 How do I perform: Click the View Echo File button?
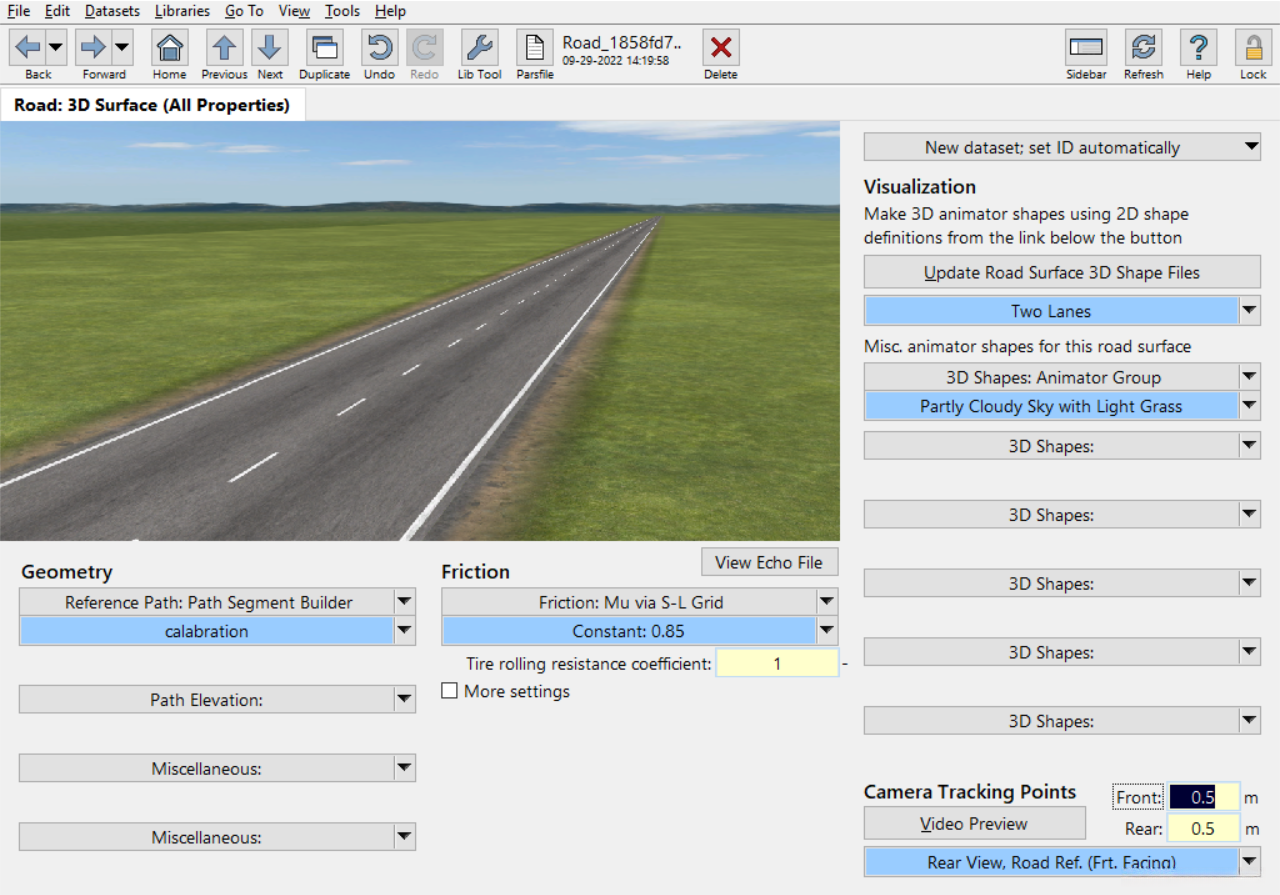coord(769,562)
